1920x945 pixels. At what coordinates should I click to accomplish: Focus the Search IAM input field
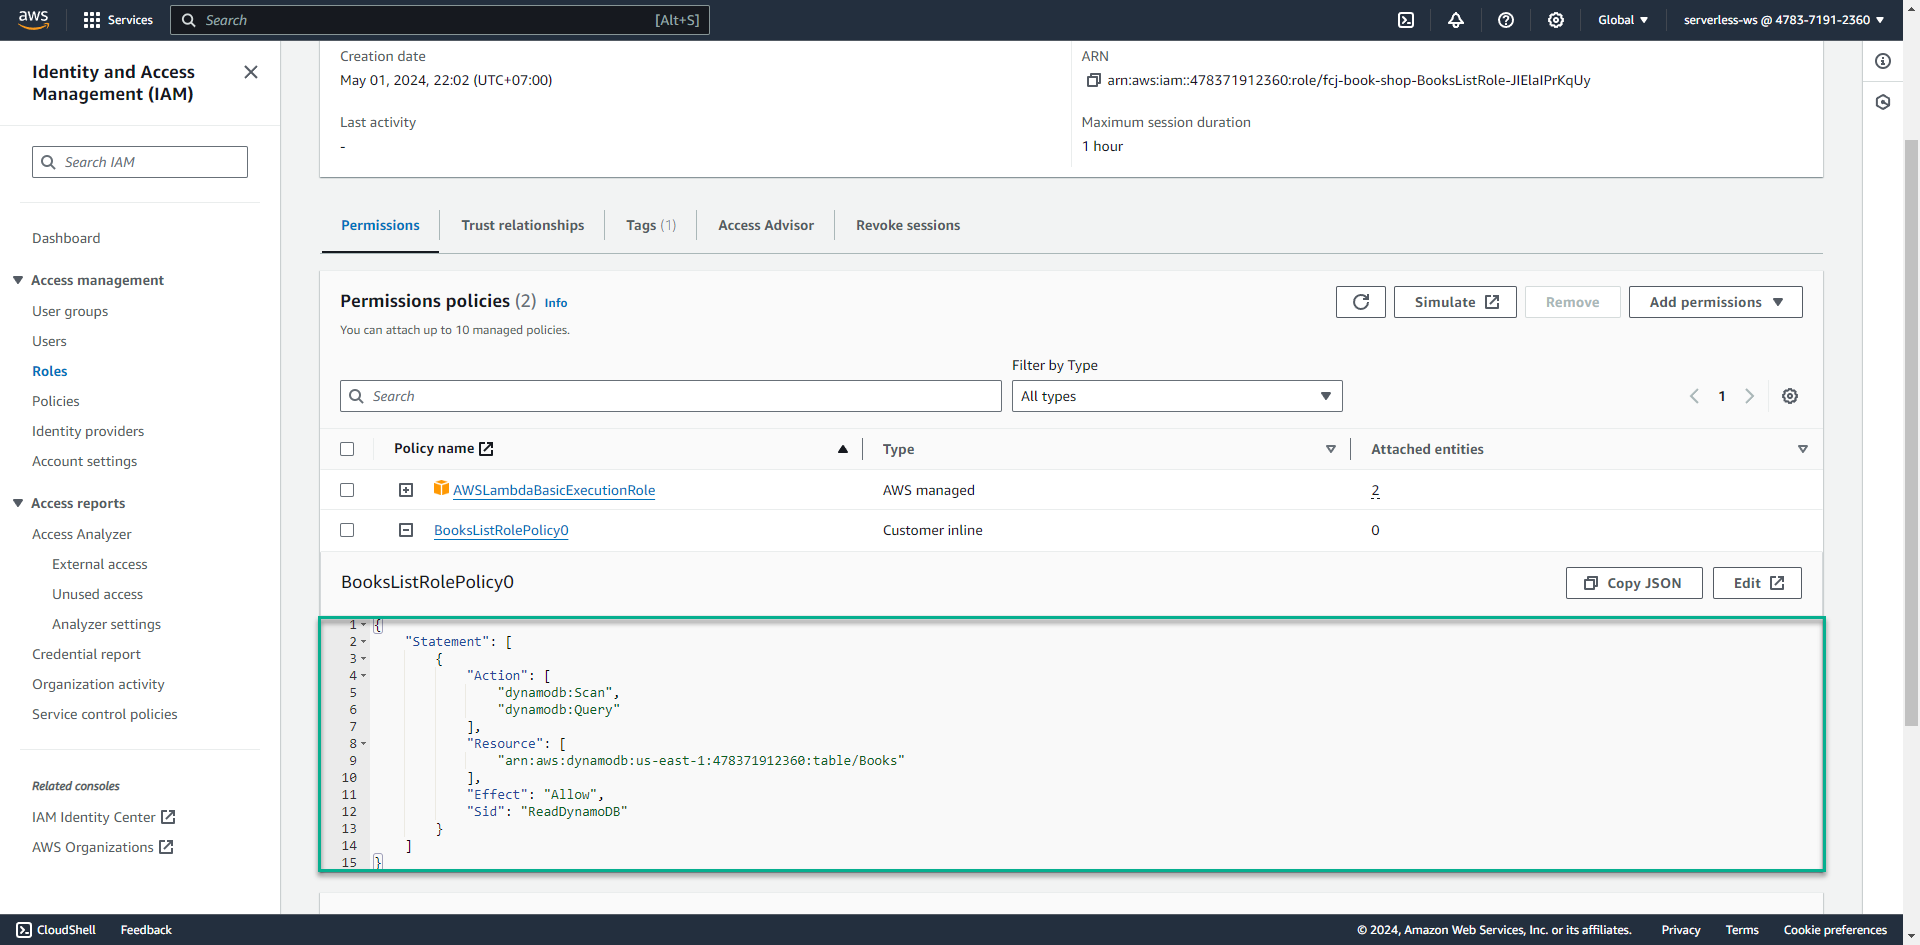click(x=140, y=162)
